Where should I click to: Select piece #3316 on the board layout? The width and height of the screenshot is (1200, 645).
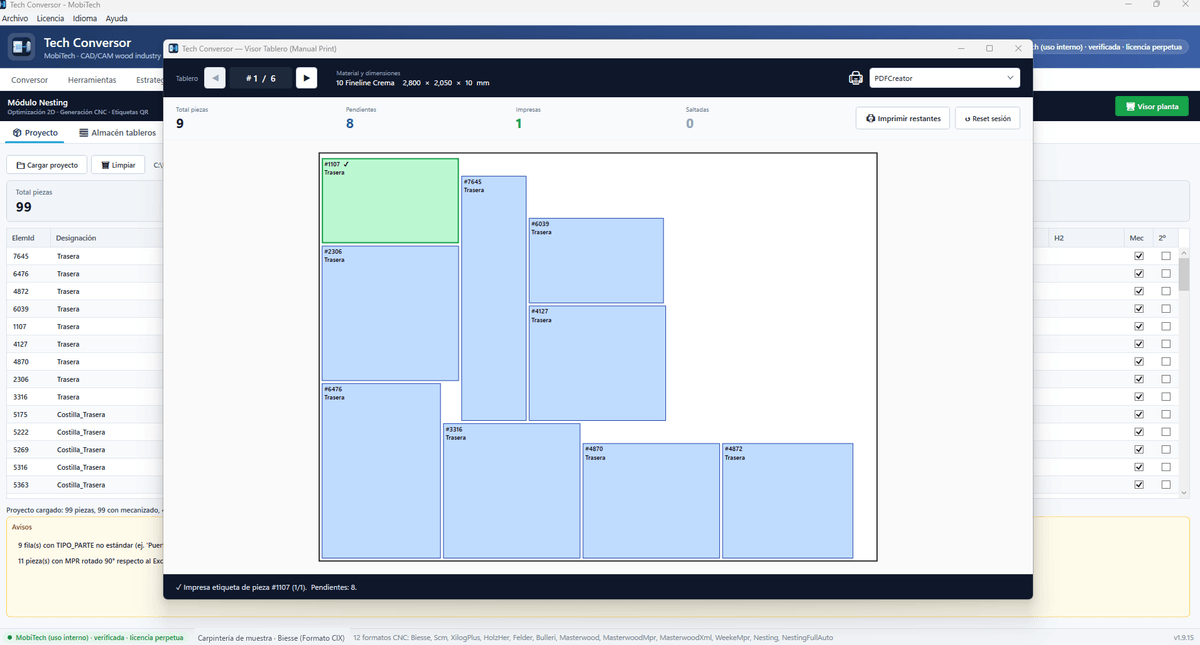tap(512, 490)
